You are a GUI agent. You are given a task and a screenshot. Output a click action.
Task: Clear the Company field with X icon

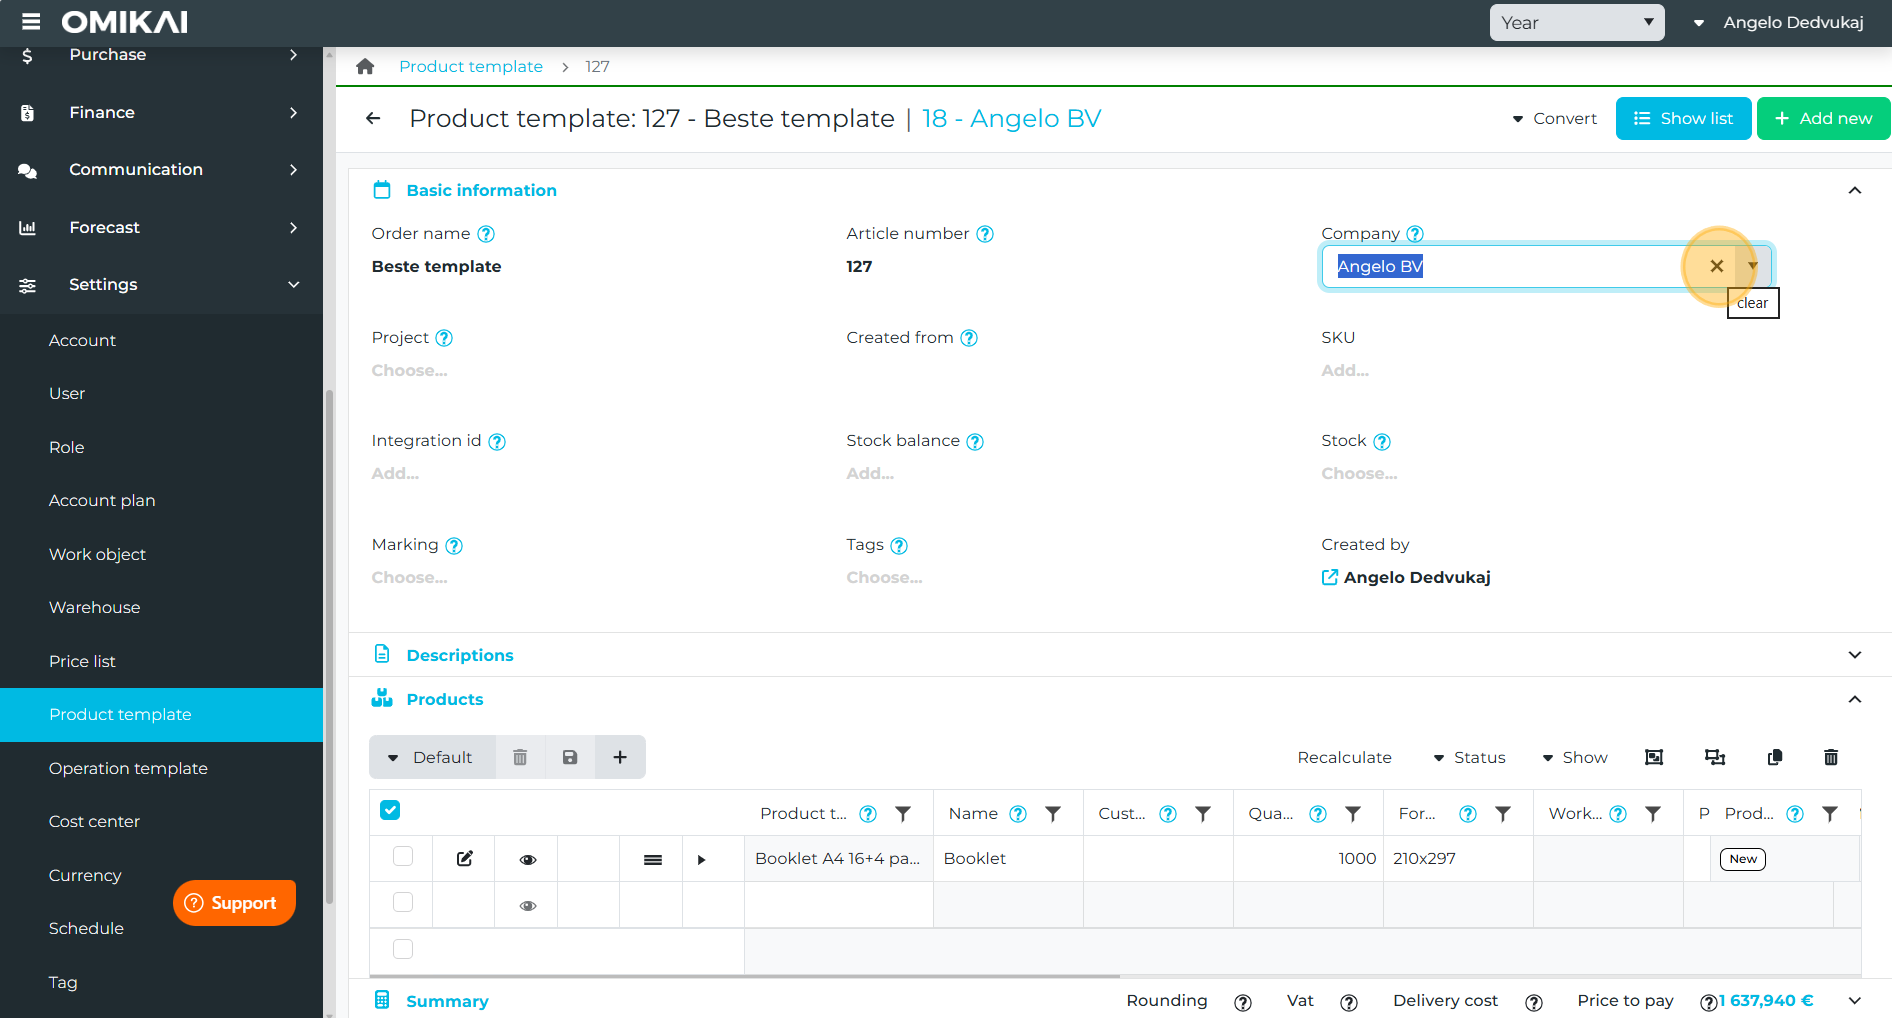point(1716,266)
